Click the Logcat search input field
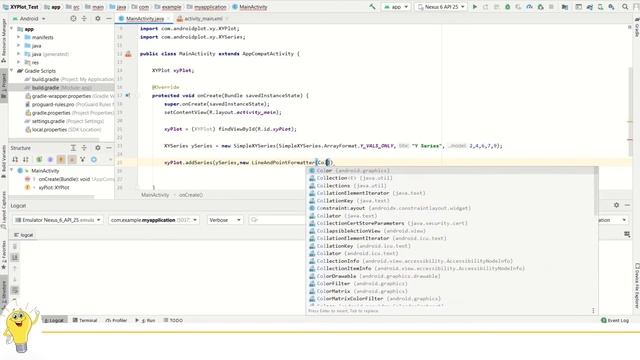 click(277, 220)
